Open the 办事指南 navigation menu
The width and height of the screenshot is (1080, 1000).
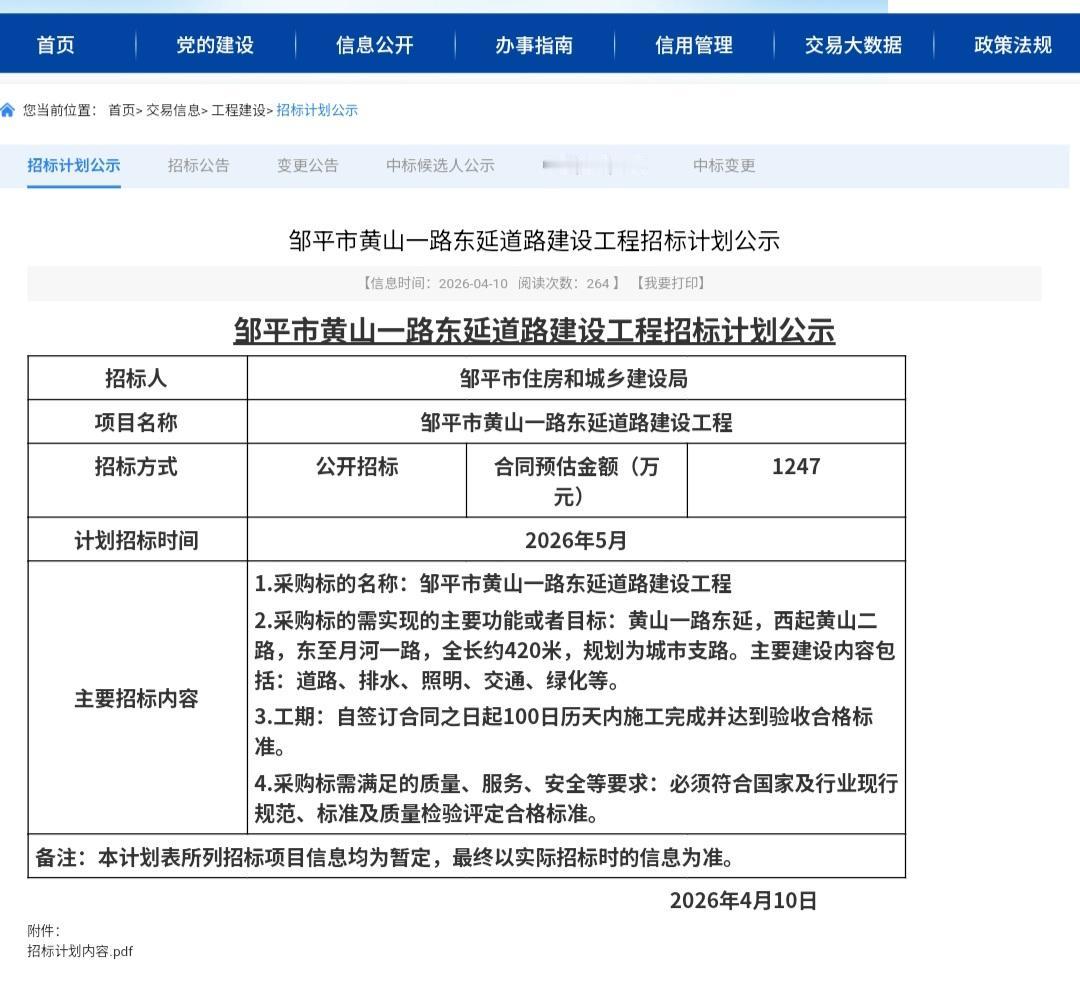pyautogui.click(x=534, y=45)
